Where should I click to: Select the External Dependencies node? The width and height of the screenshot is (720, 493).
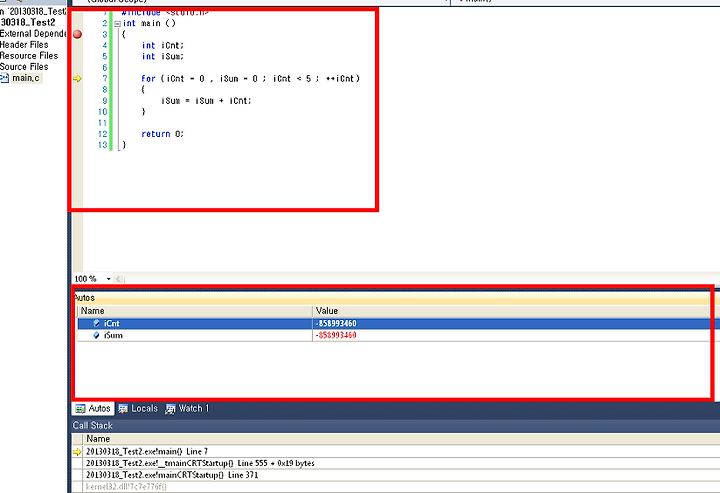pos(33,34)
